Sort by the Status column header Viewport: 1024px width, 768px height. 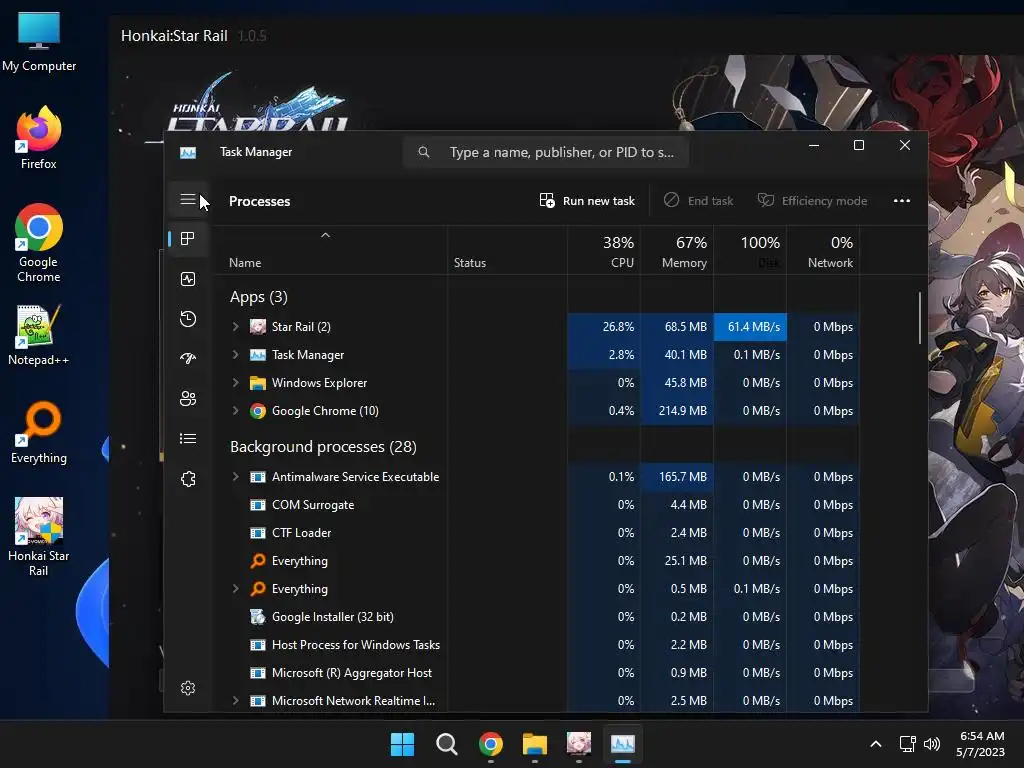click(x=507, y=251)
